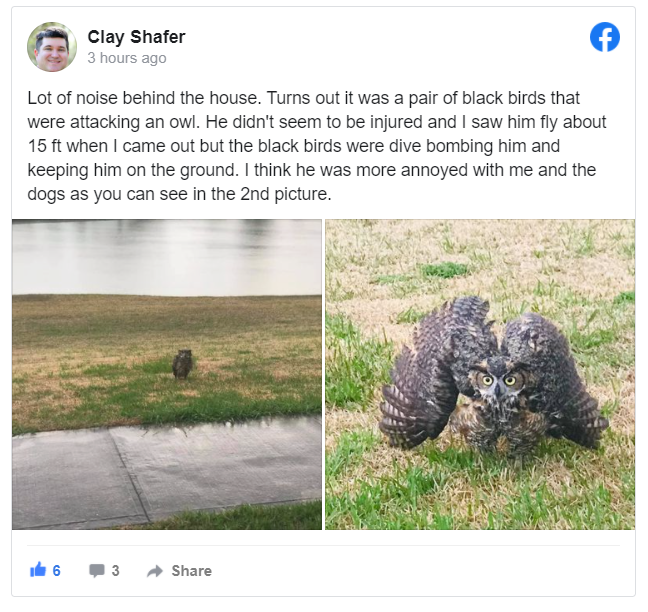Click the Facebook logo icon
Image resolution: width=648 pixels, height=612 pixels.
pyautogui.click(x=605, y=37)
